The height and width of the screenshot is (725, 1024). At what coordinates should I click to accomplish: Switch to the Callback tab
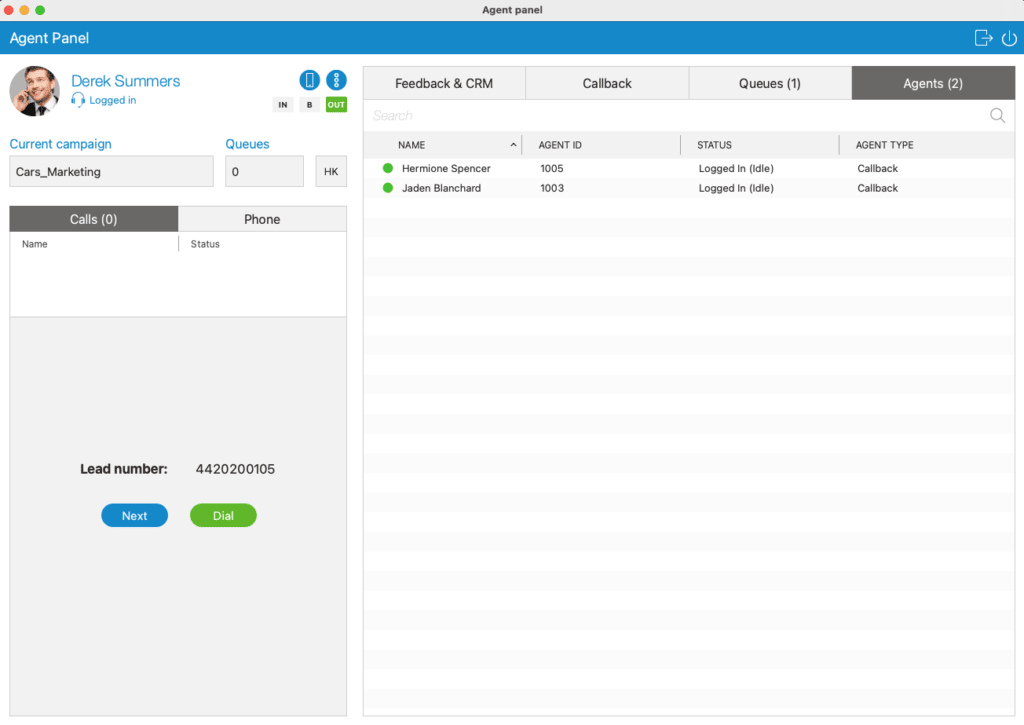pos(607,84)
